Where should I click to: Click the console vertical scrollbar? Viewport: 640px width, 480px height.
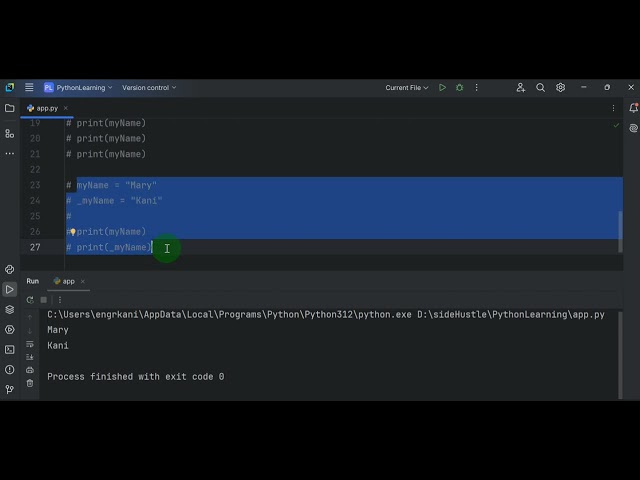click(x=620, y=355)
